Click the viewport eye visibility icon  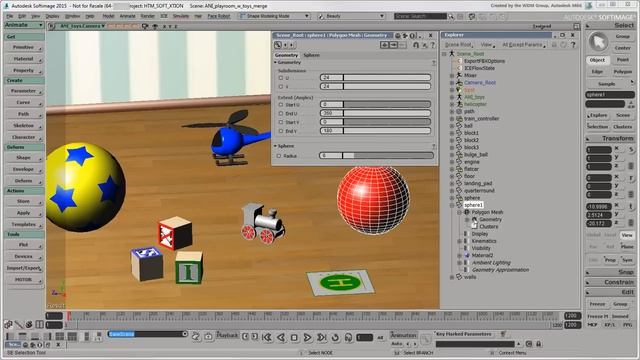tap(155, 26)
